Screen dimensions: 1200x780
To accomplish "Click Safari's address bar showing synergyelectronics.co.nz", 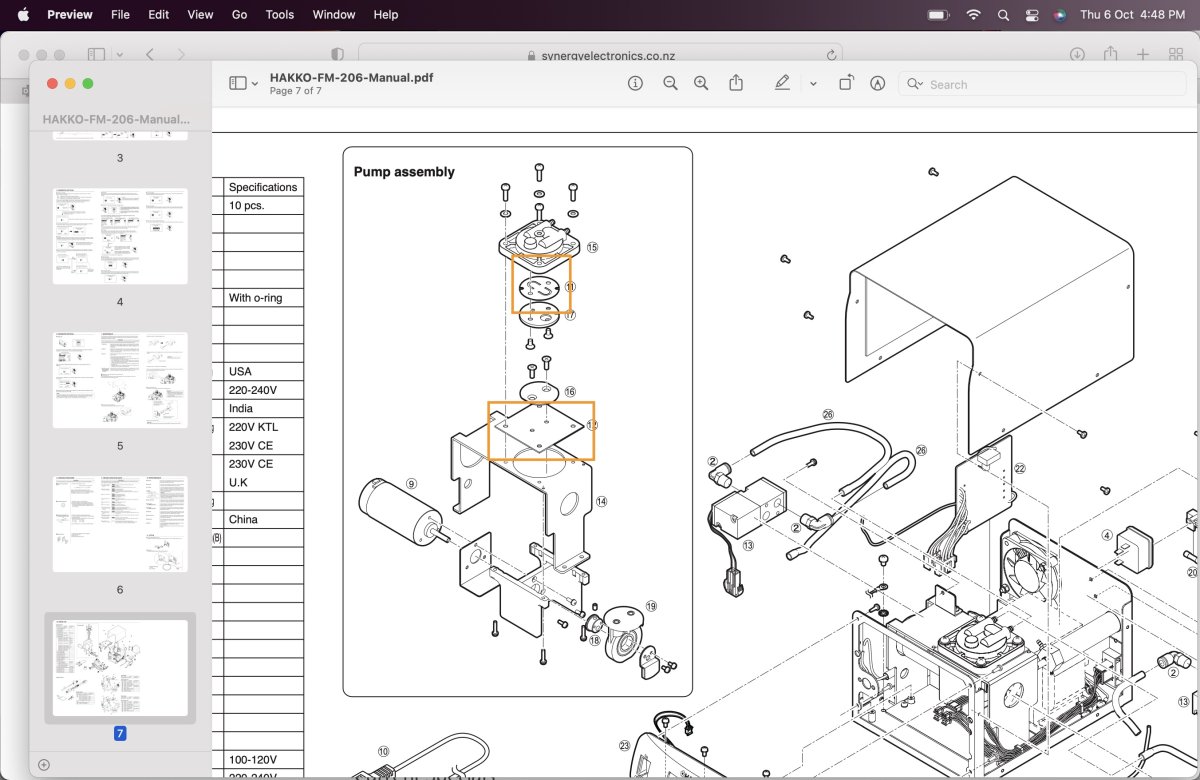I will [600, 55].
